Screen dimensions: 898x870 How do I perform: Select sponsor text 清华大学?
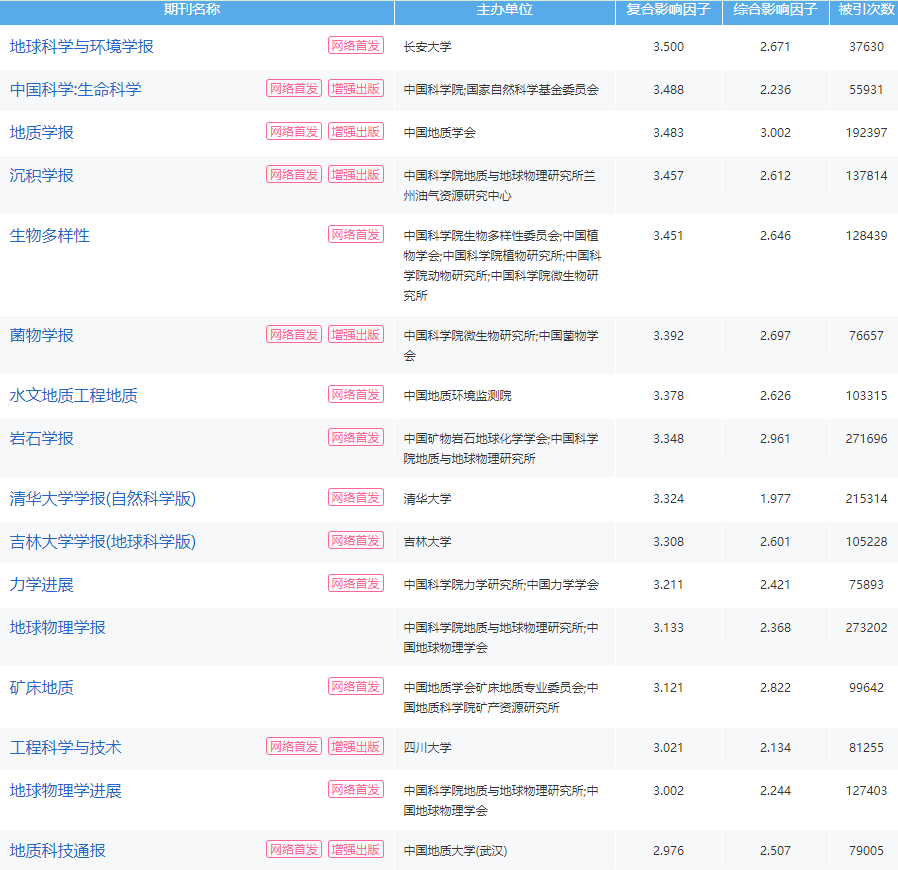click(x=427, y=499)
